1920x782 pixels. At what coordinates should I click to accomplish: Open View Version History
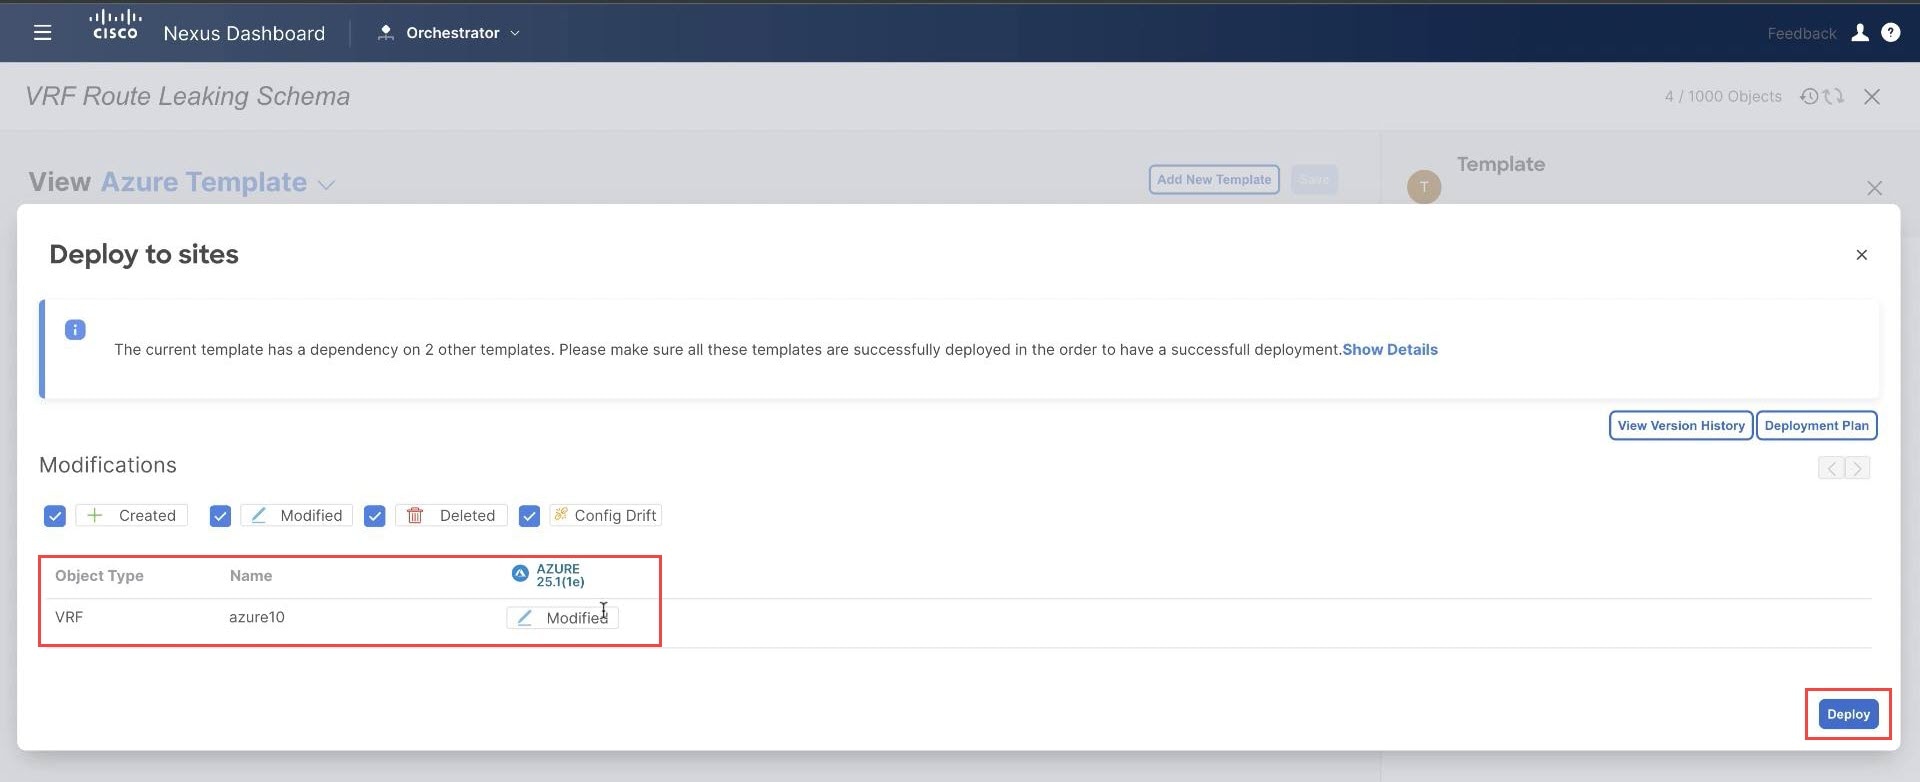click(1680, 425)
